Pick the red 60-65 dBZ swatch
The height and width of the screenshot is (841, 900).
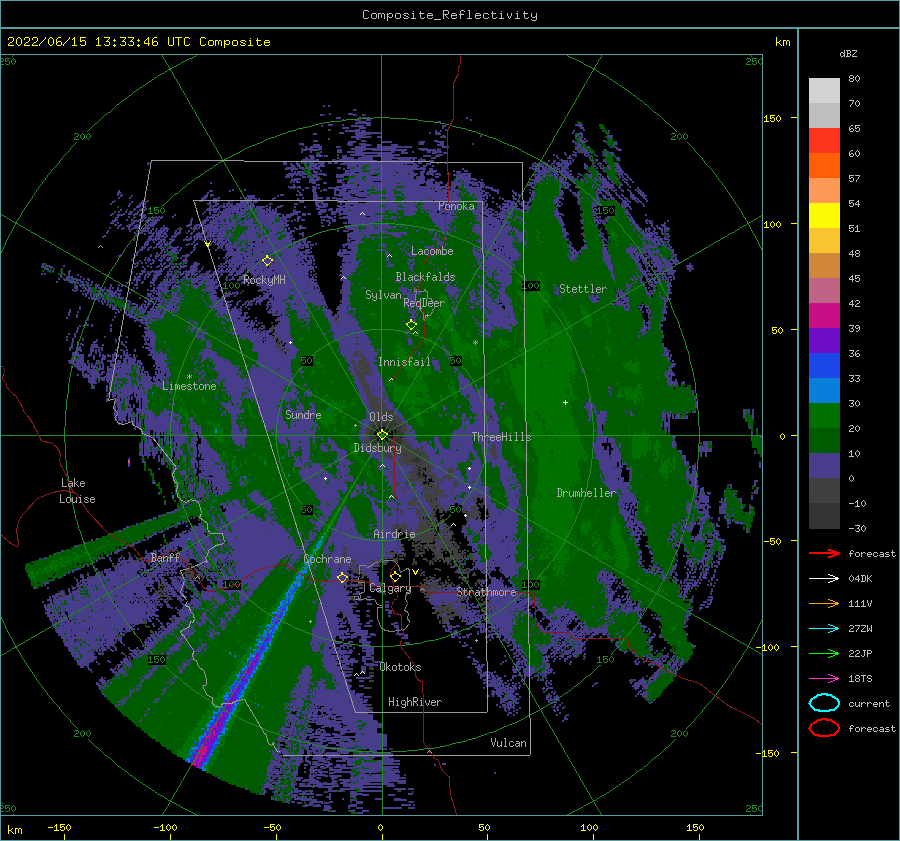(824, 140)
